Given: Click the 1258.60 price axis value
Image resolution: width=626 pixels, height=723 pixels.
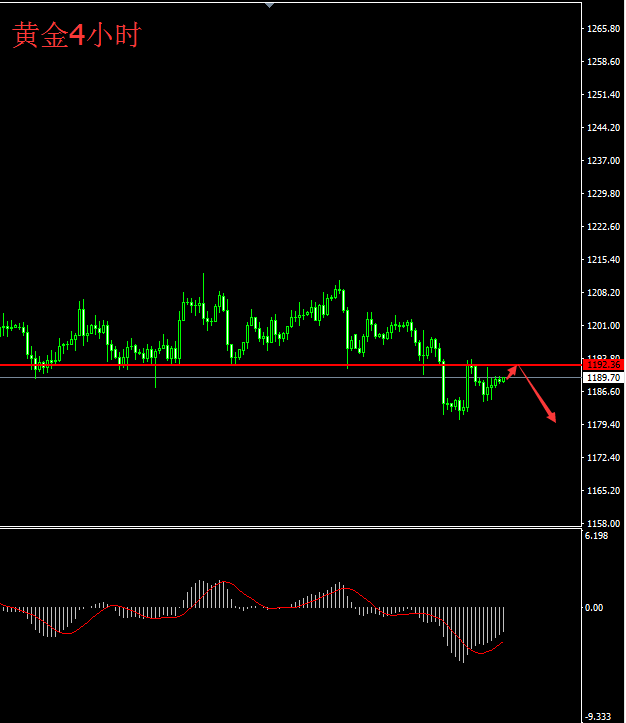Looking at the screenshot, I should click(x=603, y=62).
